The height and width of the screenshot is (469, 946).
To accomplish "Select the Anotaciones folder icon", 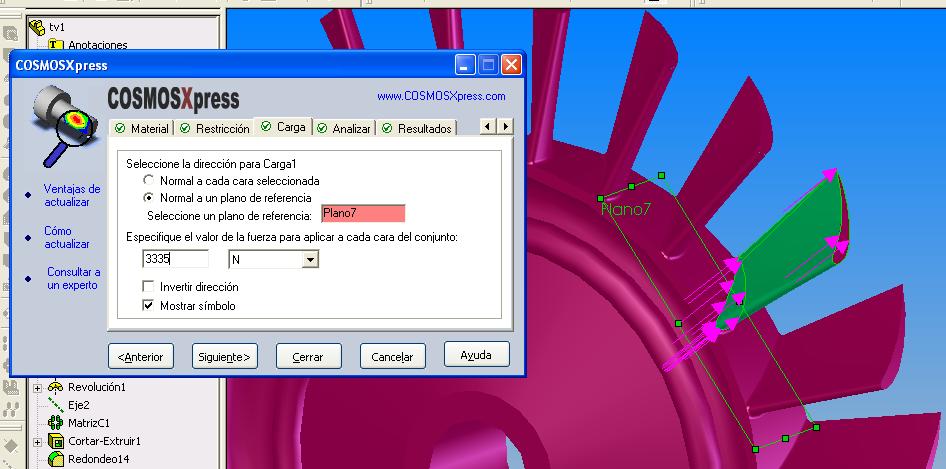I will (56, 45).
